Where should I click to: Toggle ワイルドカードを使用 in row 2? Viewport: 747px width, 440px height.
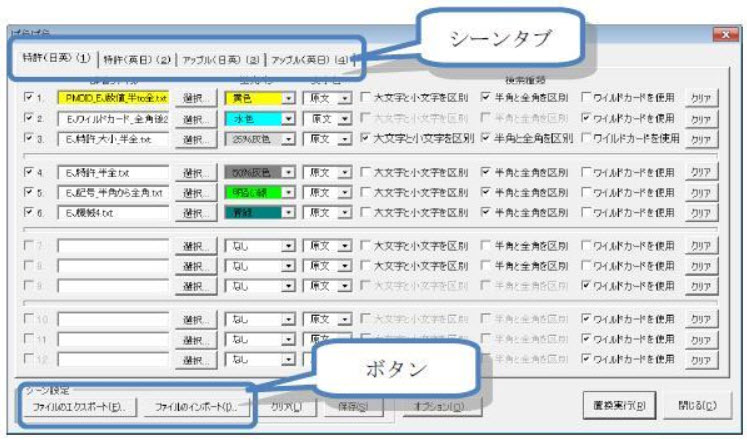point(588,118)
